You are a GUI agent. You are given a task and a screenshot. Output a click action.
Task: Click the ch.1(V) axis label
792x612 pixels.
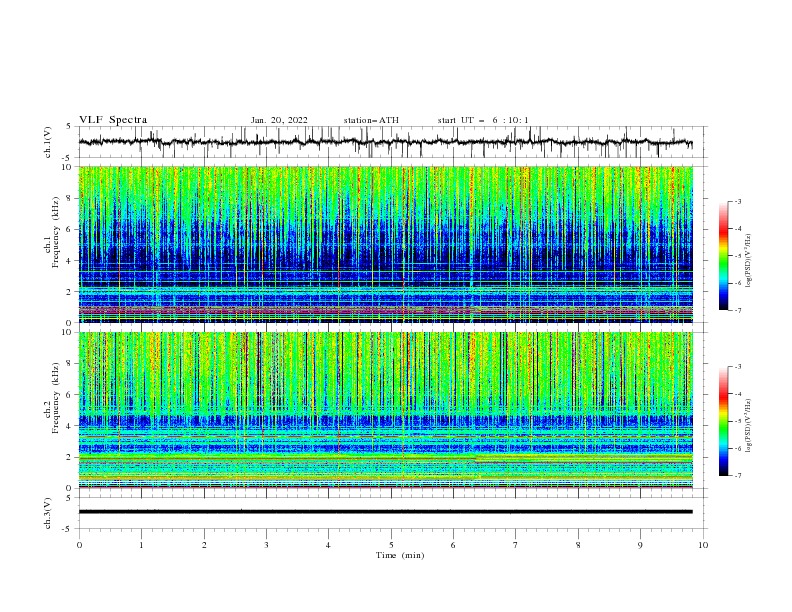[x=48, y=142]
